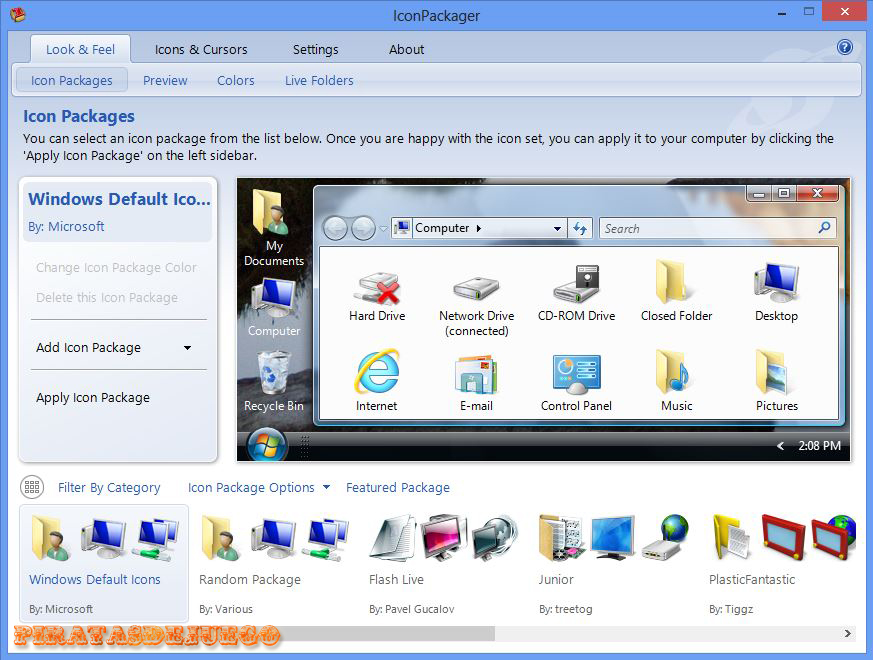Click Featured Package link
873x660 pixels.
pyautogui.click(x=398, y=487)
